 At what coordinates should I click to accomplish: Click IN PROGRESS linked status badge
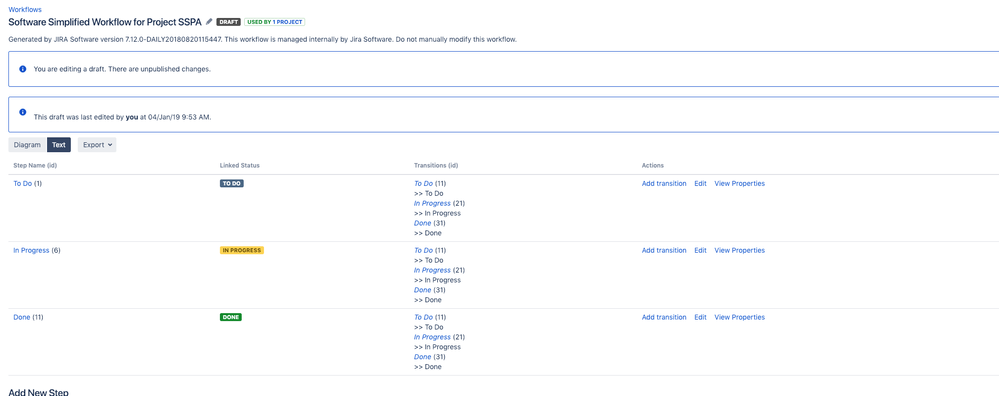pos(241,250)
